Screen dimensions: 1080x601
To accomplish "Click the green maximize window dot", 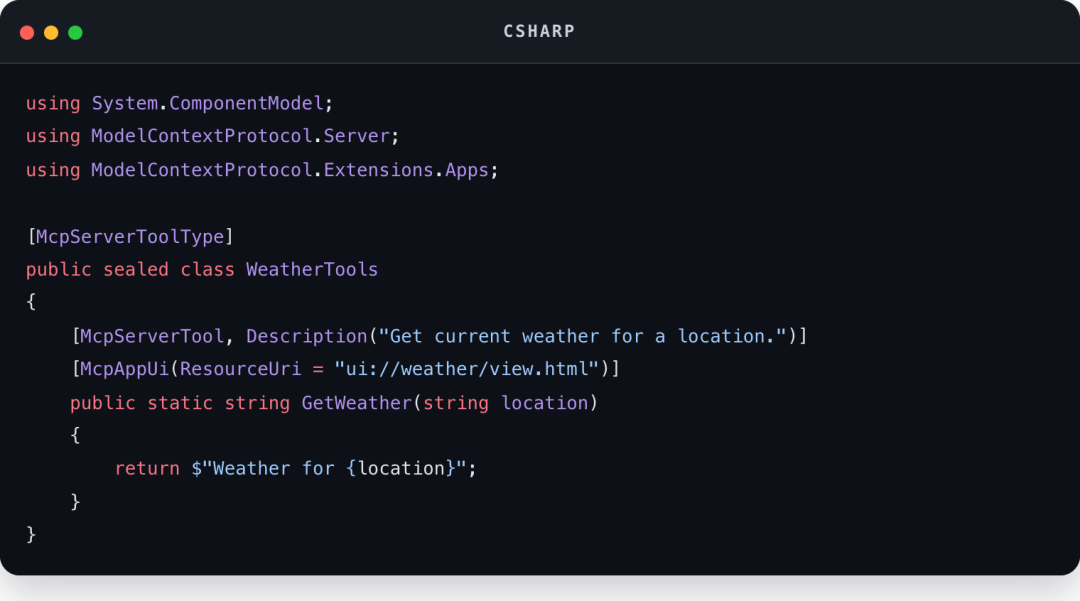I will tap(75, 32).
